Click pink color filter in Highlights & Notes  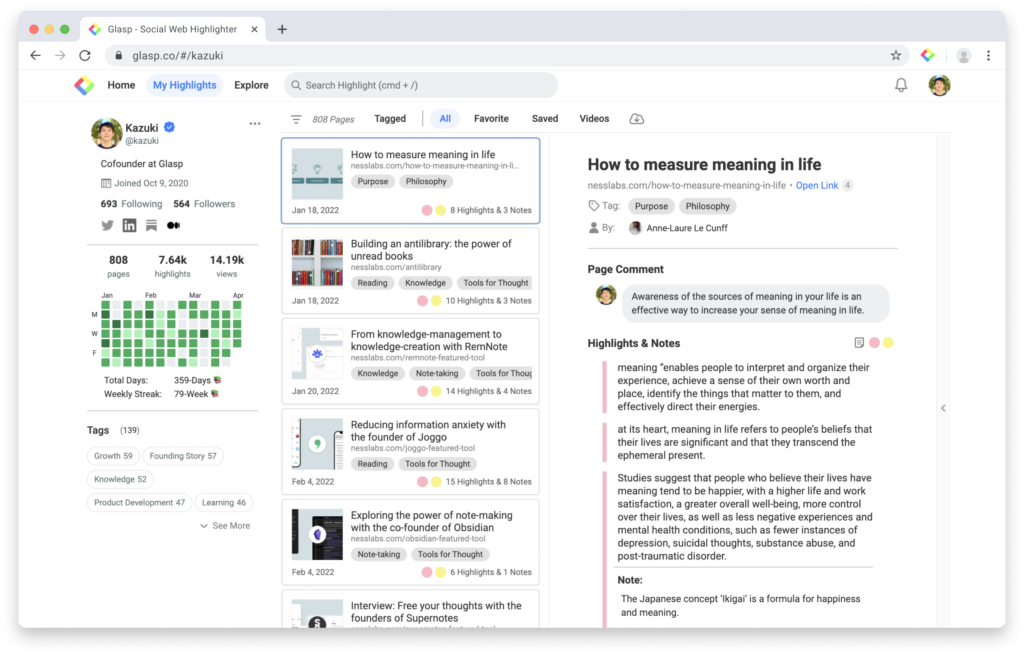coord(874,343)
